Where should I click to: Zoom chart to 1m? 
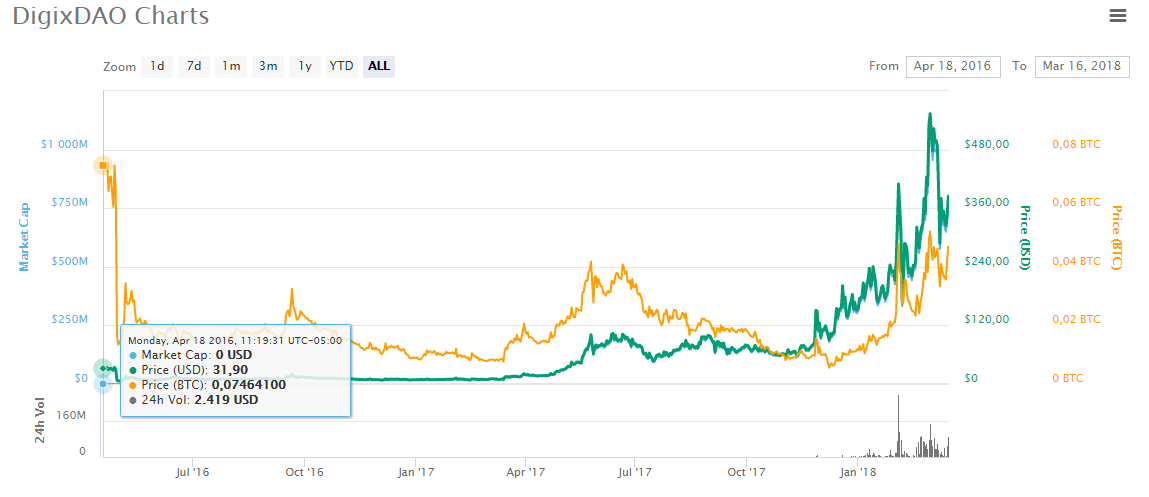tap(231, 66)
